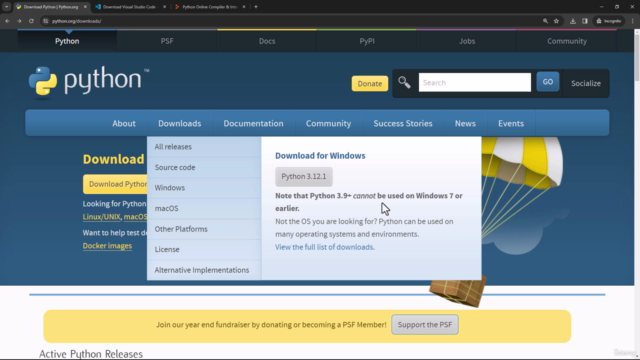Close the Download Python tab

tap(85, 7)
